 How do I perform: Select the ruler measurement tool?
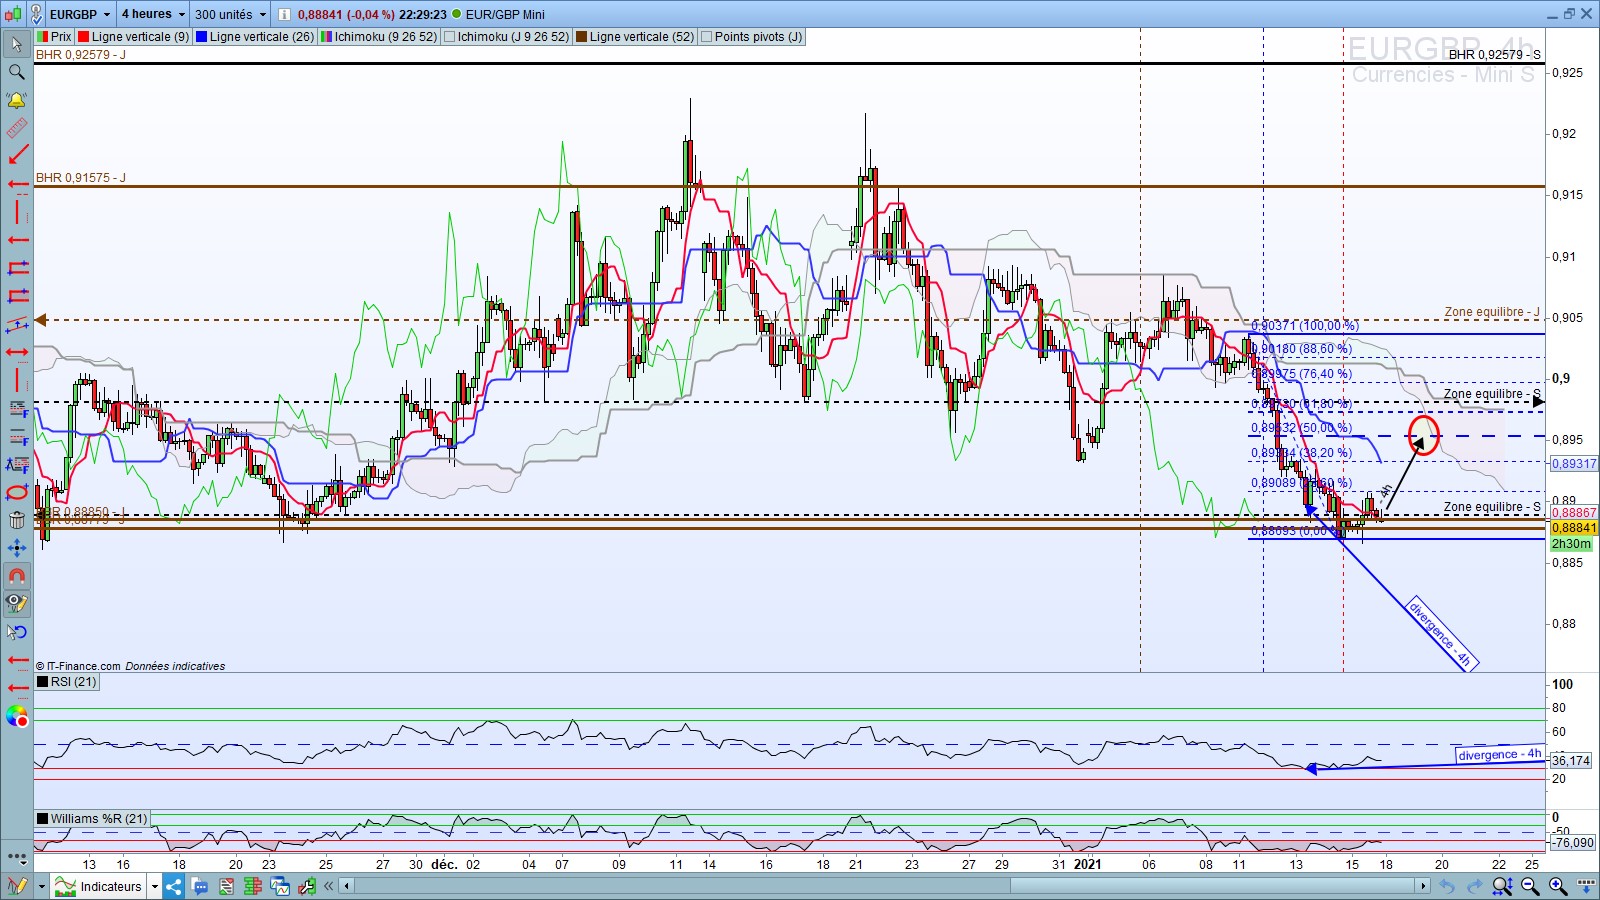pos(17,128)
